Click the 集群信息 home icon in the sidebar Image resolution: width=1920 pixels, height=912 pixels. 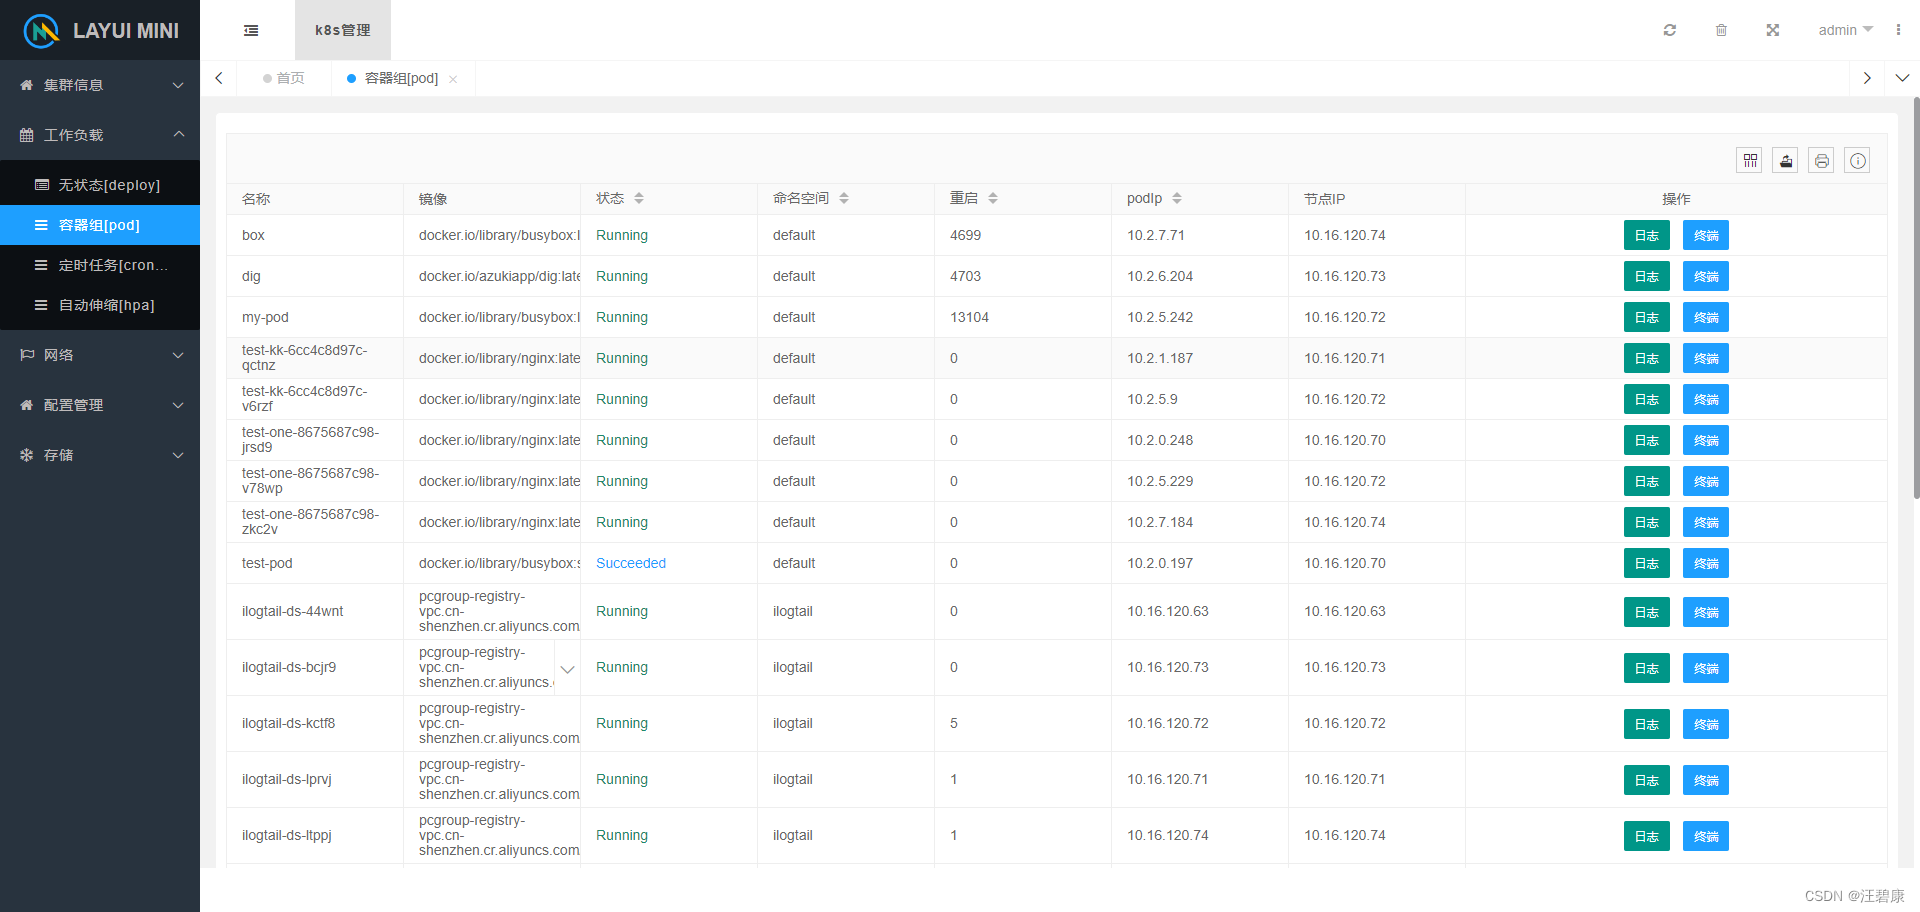click(x=27, y=85)
